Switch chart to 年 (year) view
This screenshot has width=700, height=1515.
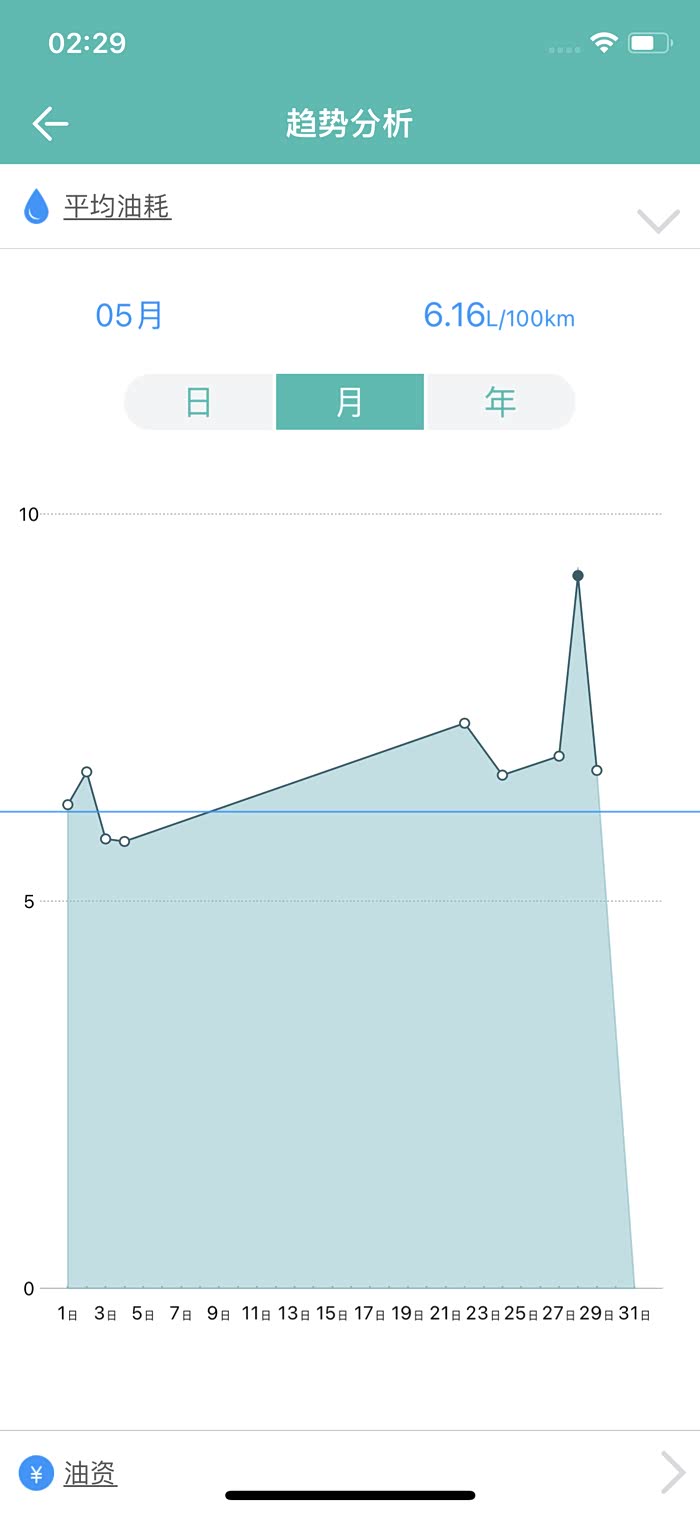(500, 402)
